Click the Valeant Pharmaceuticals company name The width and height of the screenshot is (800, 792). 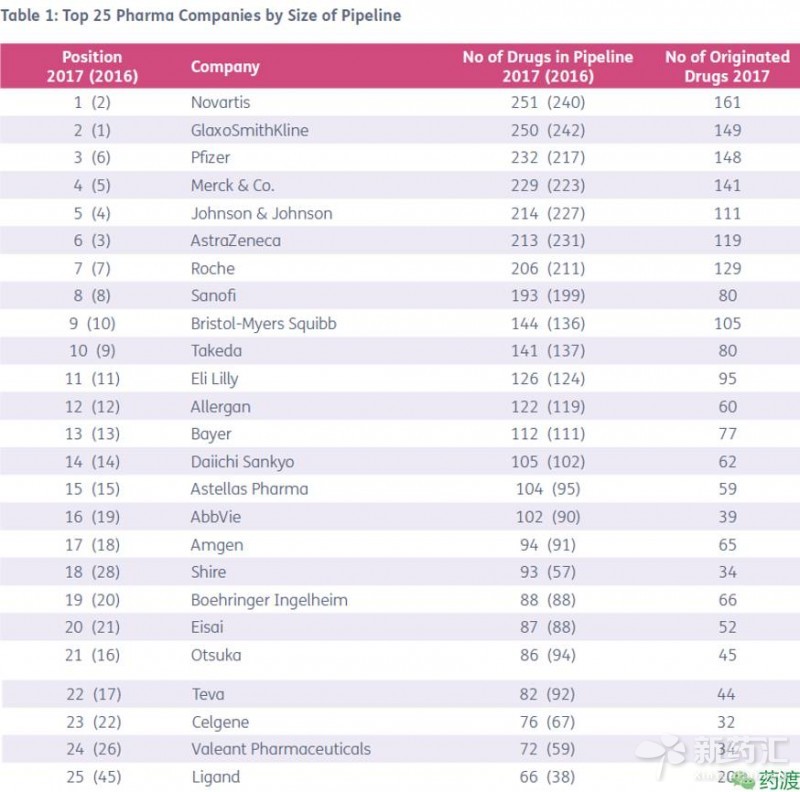pos(280,749)
